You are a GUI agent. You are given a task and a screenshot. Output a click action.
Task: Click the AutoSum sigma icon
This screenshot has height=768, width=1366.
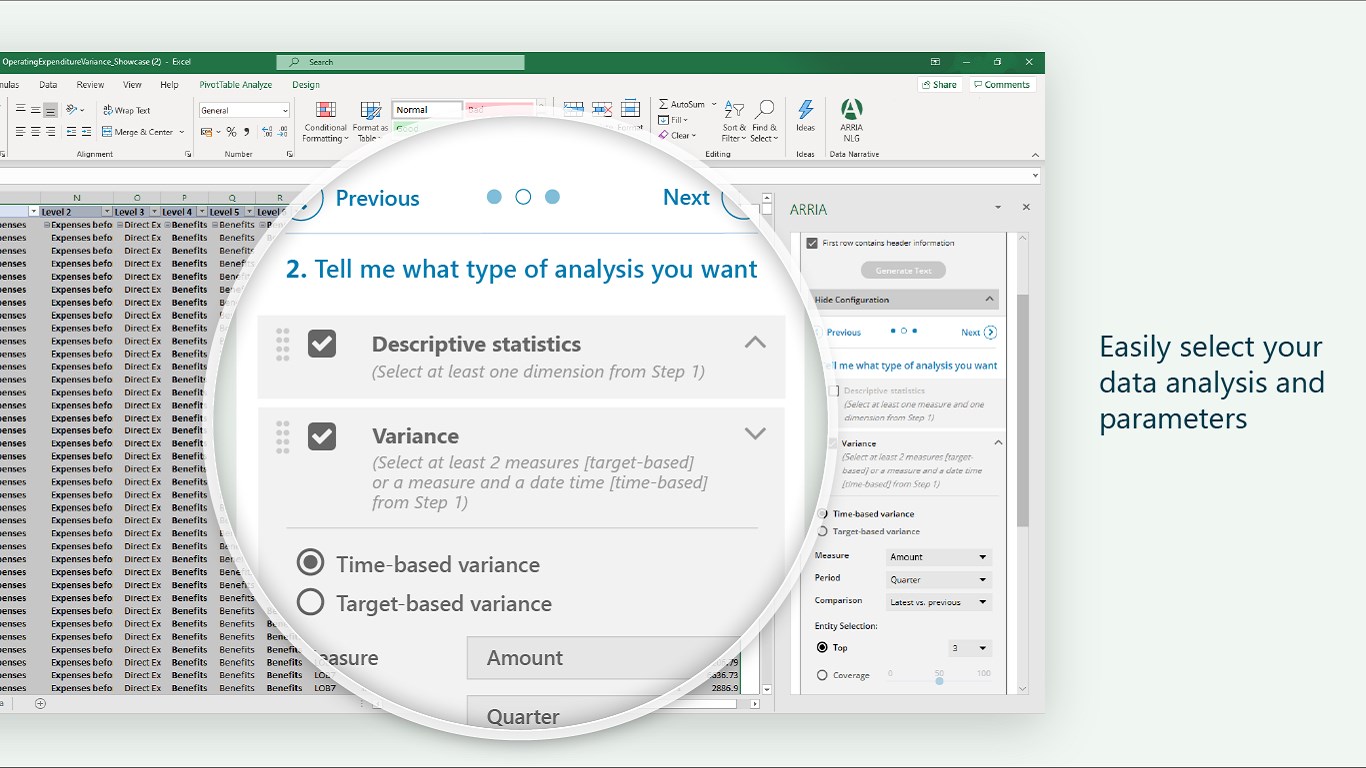click(x=663, y=104)
